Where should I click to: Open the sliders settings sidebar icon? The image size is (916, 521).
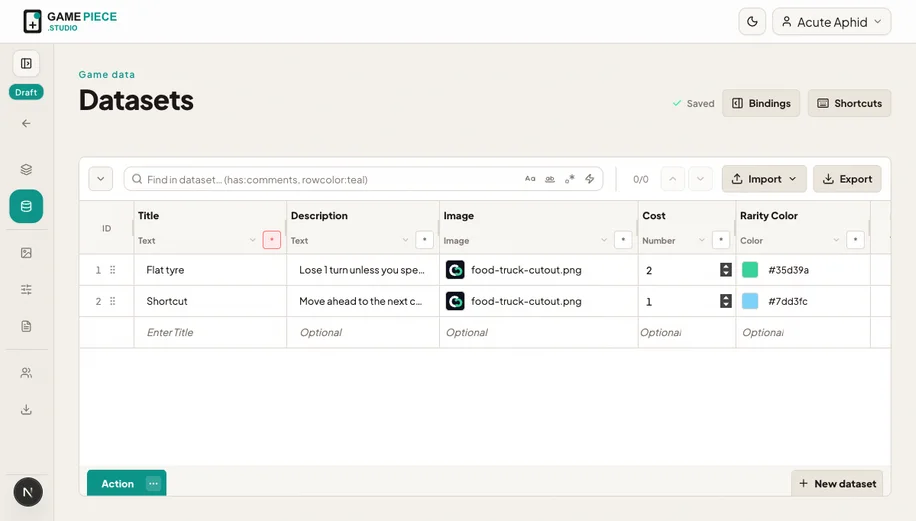(26, 290)
